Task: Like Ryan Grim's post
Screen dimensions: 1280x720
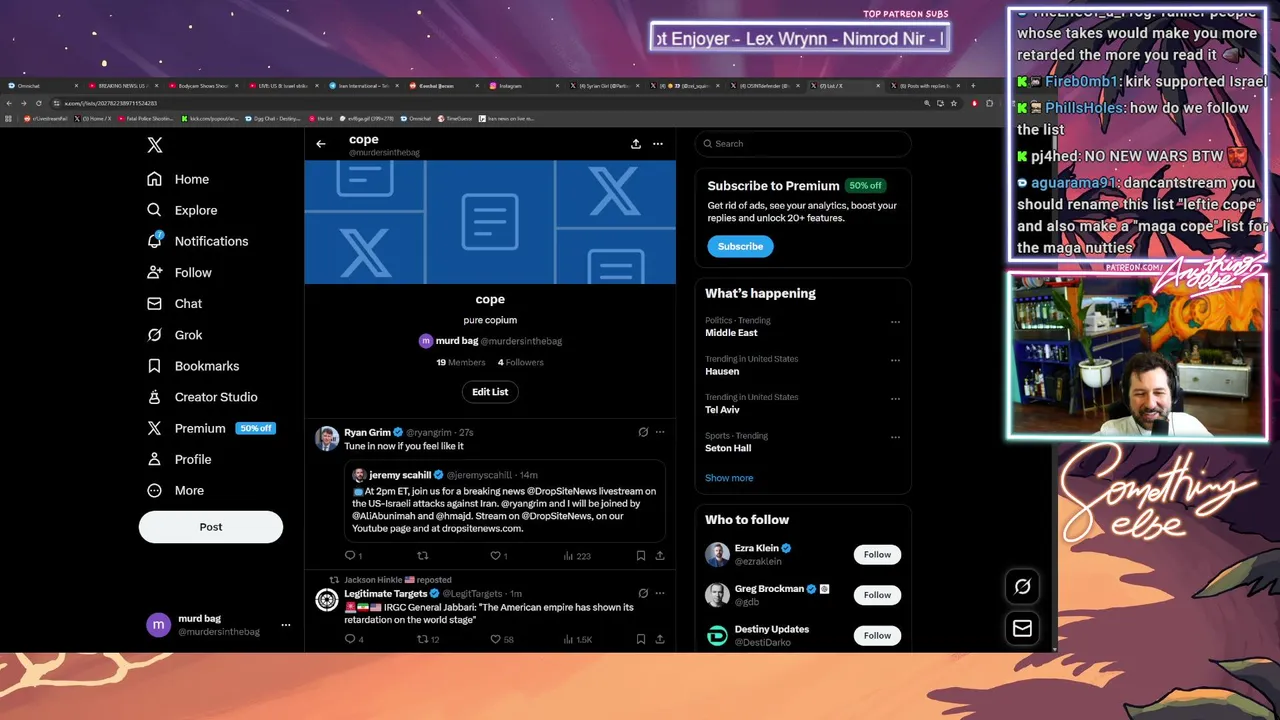Action: [x=498, y=556]
